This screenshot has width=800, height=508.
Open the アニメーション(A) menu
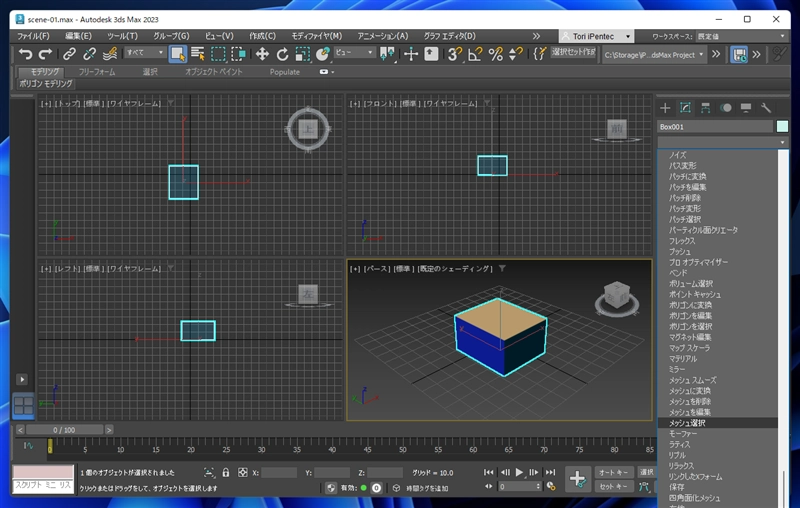click(383, 36)
